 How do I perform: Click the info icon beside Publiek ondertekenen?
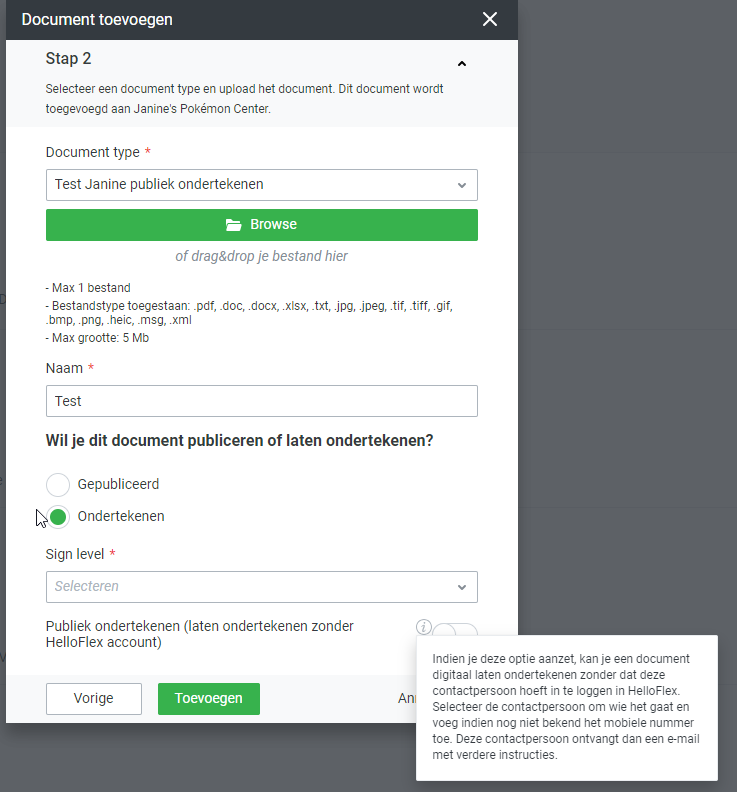point(424,627)
